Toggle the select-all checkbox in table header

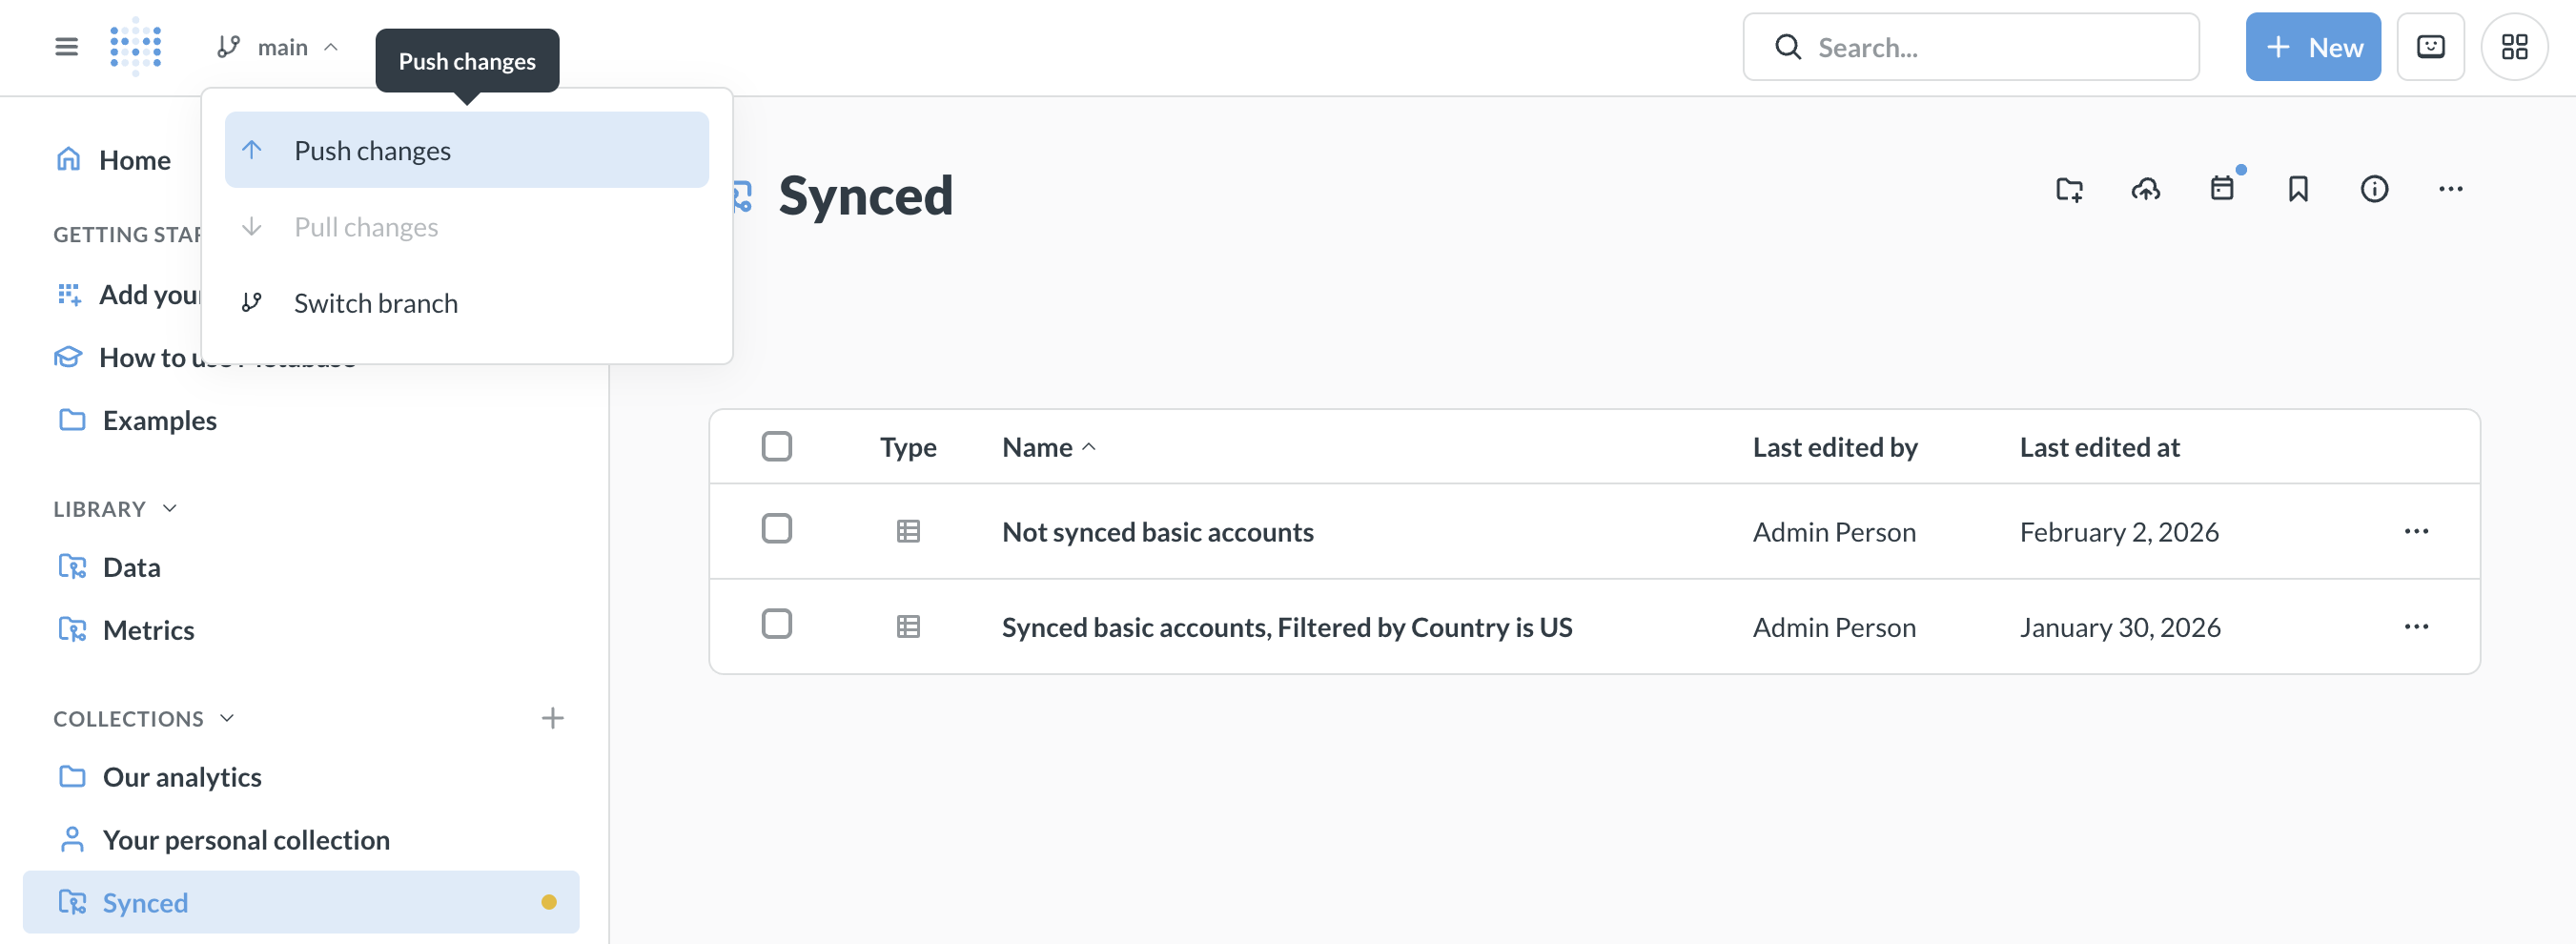click(x=776, y=446)
